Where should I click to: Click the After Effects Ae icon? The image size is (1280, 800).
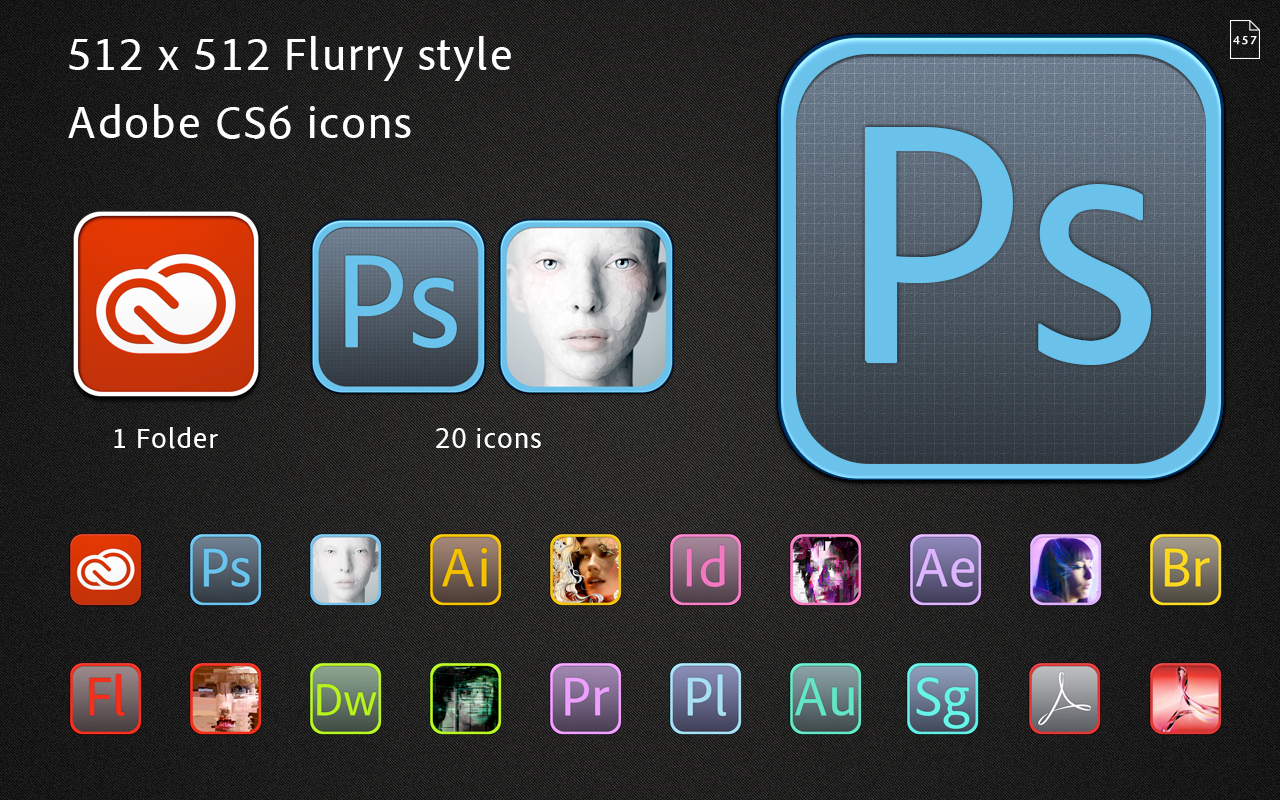(x=946, y=570)
